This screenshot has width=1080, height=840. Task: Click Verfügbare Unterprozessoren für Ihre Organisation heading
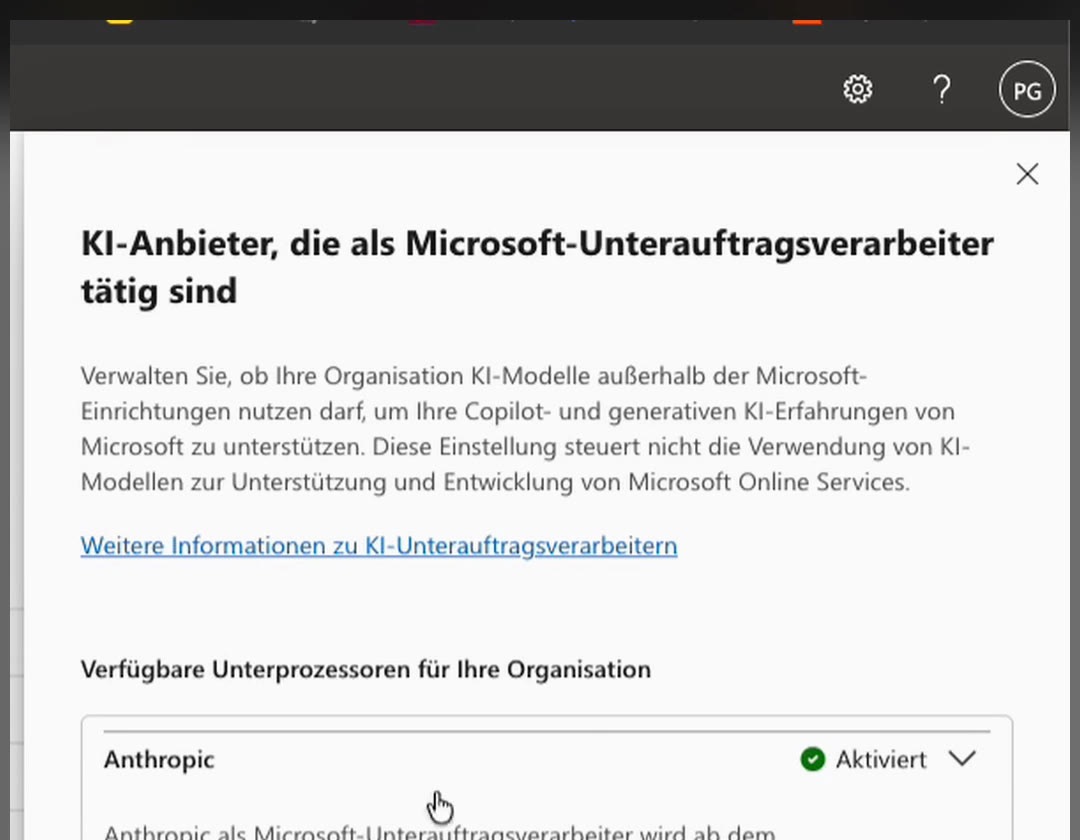[x=366, y=669]
